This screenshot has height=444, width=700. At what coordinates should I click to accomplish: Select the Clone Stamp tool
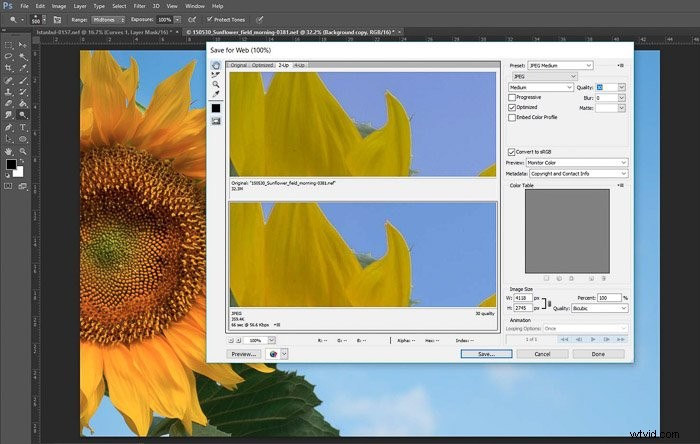click(x=8, y=92)
